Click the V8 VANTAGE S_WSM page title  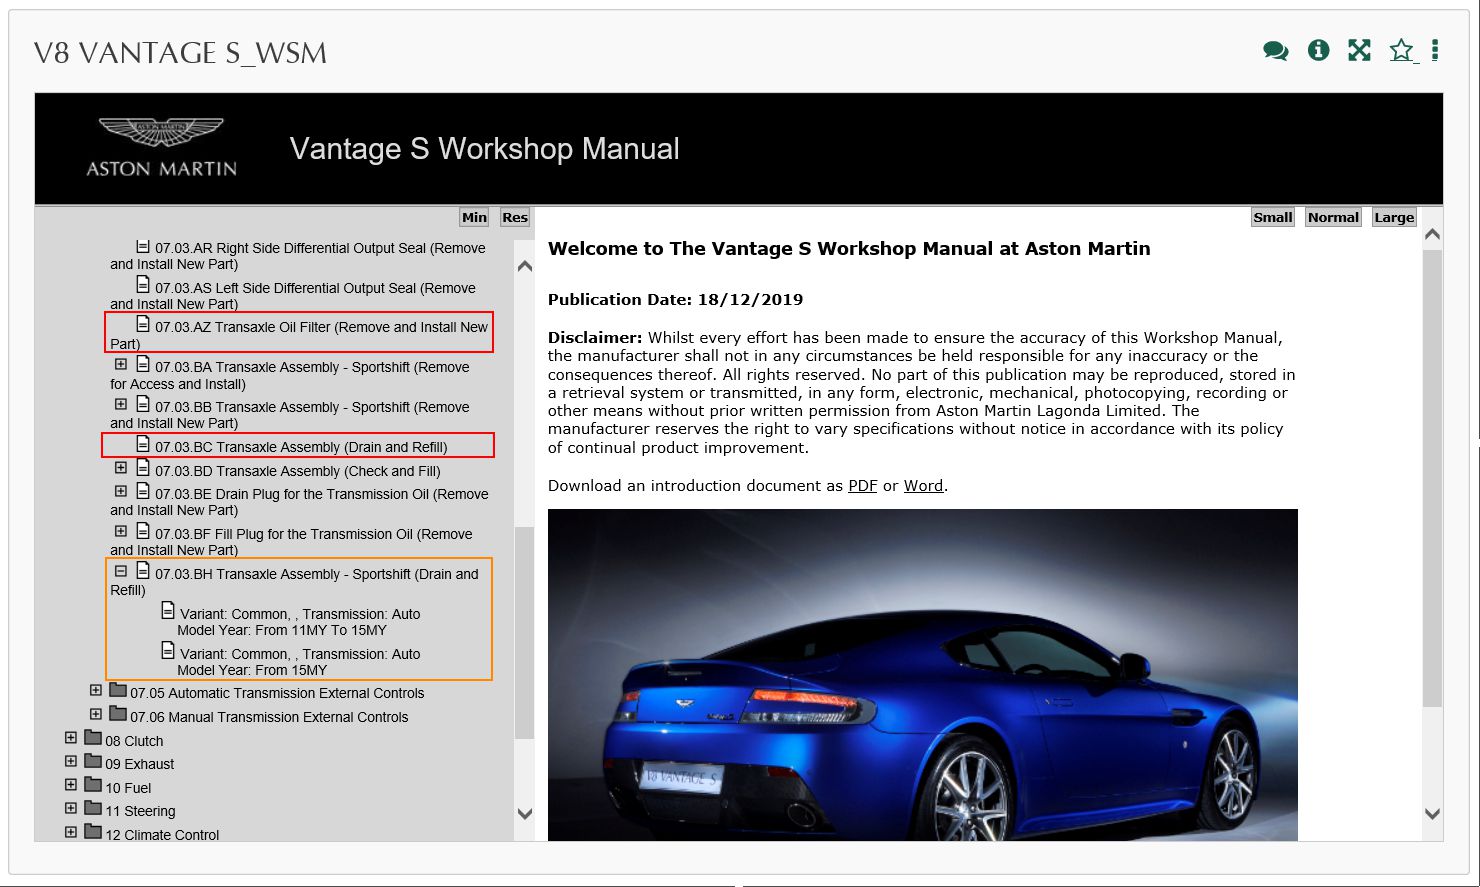click(x=180, y=53)
